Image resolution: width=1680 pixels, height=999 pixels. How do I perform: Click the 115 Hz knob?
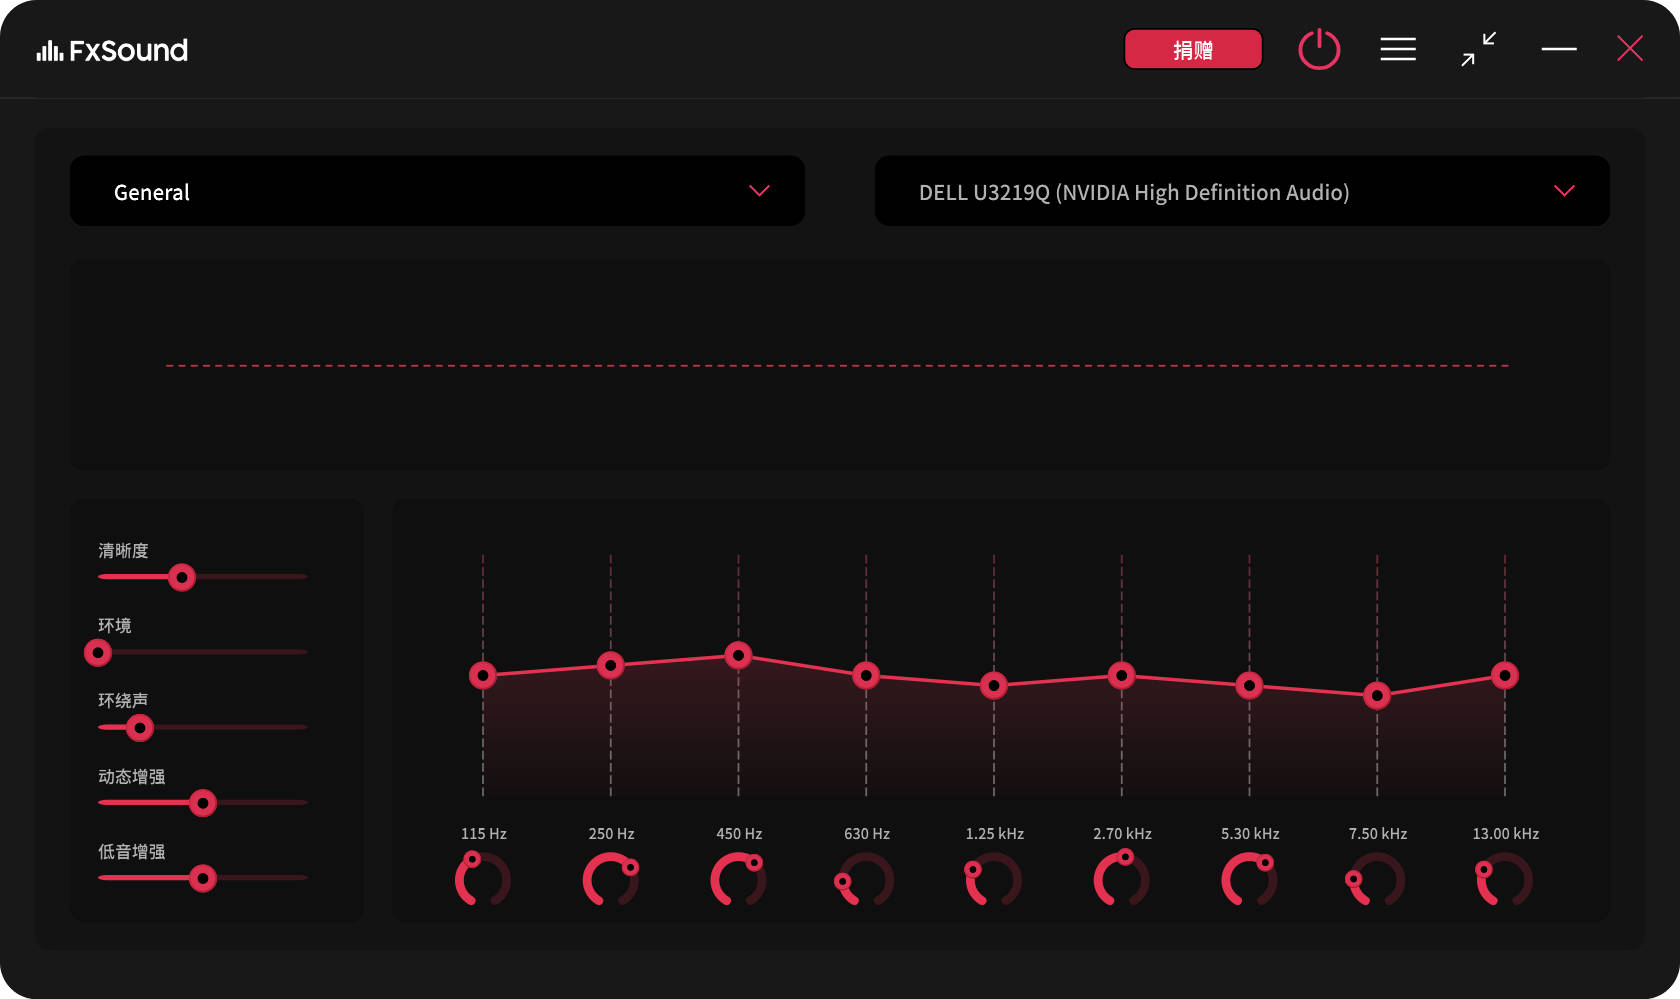[483, 879]
